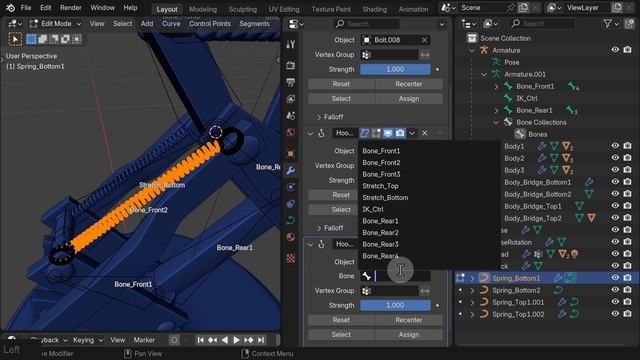Open the Physics properties tab icon
This screenshot has width=640, height=360.
tap(290, 187)
